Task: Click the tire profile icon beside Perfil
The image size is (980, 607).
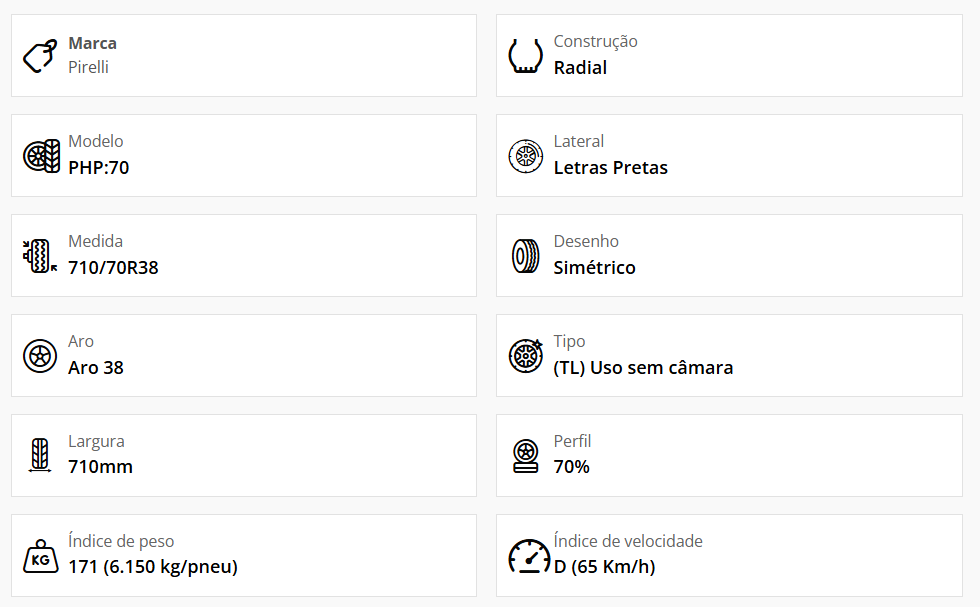Action: 526,456
